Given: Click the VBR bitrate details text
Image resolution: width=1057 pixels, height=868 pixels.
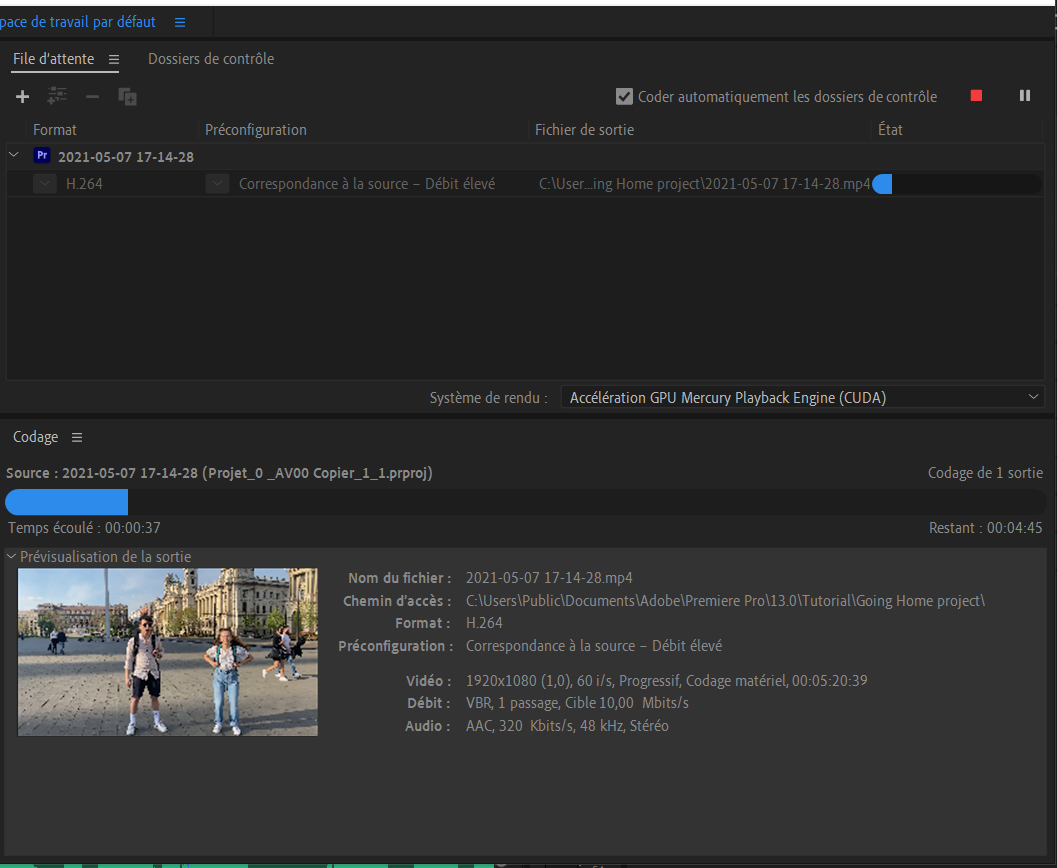Looking at the screenshot, I should (577, 703).
